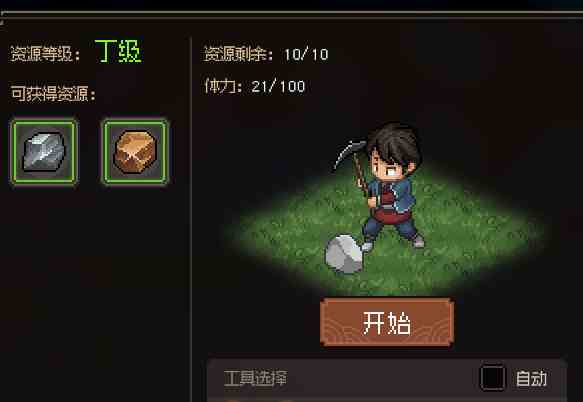Click the green frame around copper ore

coord(135,152)
